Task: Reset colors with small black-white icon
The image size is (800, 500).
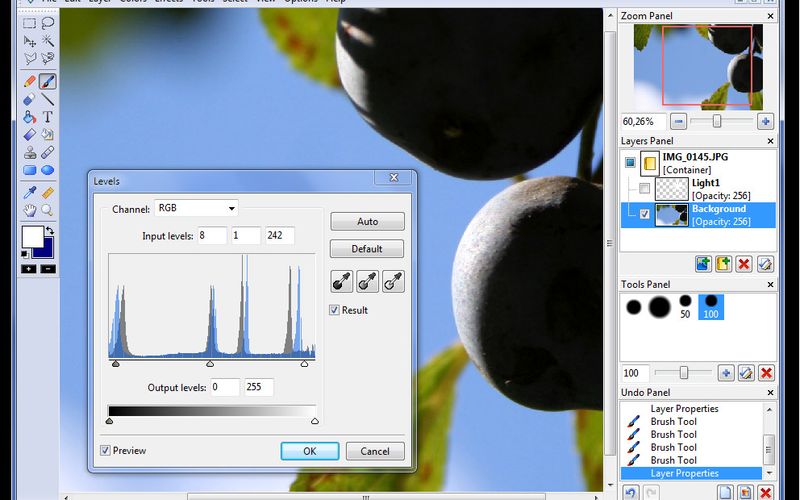Action: (24, 254)
